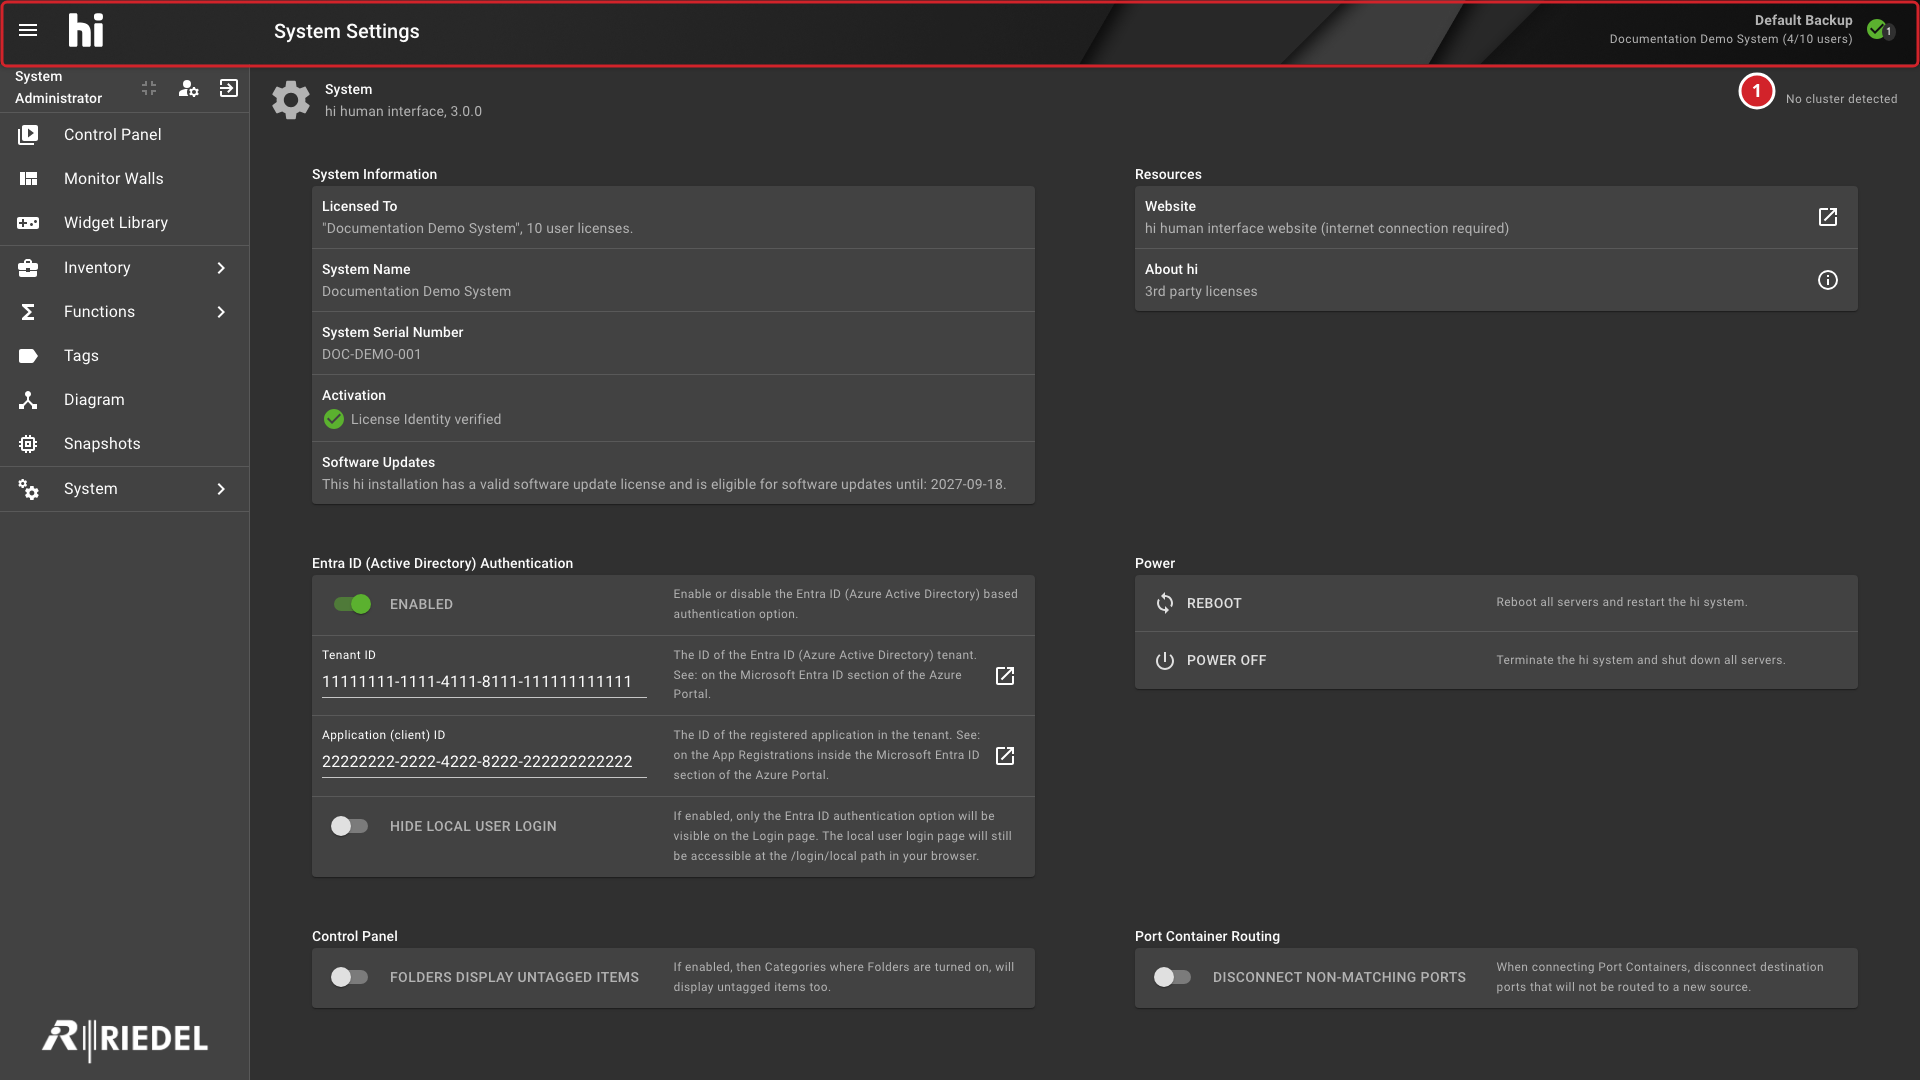Expand the Functions submenu chevron
This screenshot has width=1920, height=1080.
221,312
